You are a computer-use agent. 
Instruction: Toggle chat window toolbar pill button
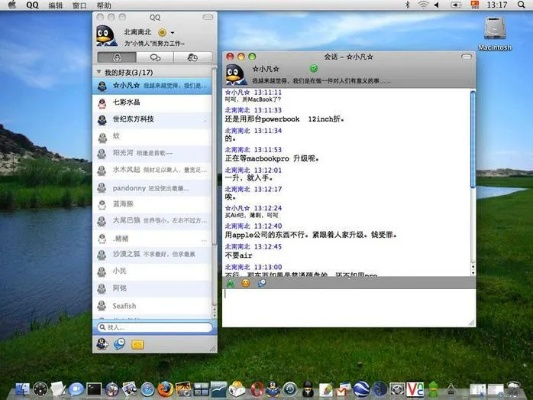466,57
